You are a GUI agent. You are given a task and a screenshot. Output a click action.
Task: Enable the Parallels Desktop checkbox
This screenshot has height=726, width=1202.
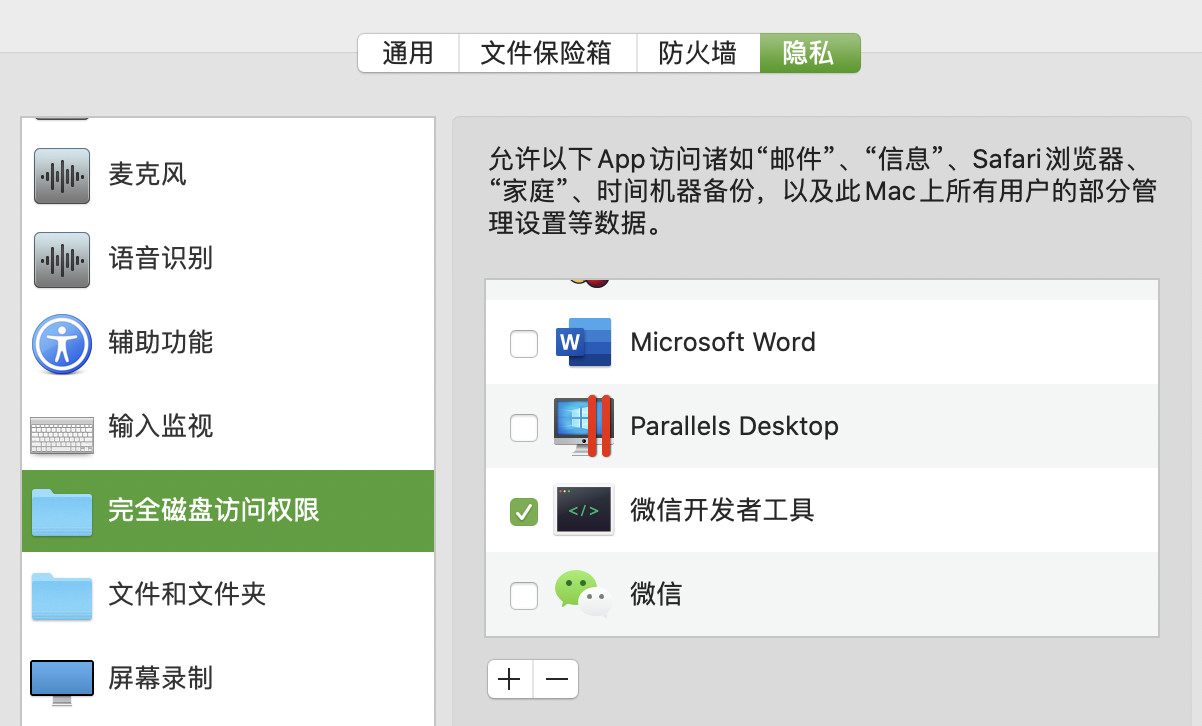coord(524,428)
